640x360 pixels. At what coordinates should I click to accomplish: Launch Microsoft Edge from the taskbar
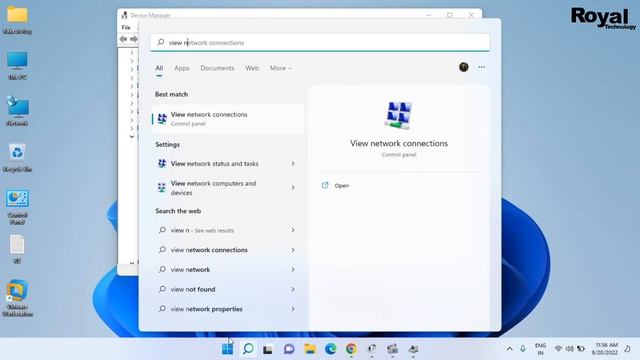(x=331, y=349)
